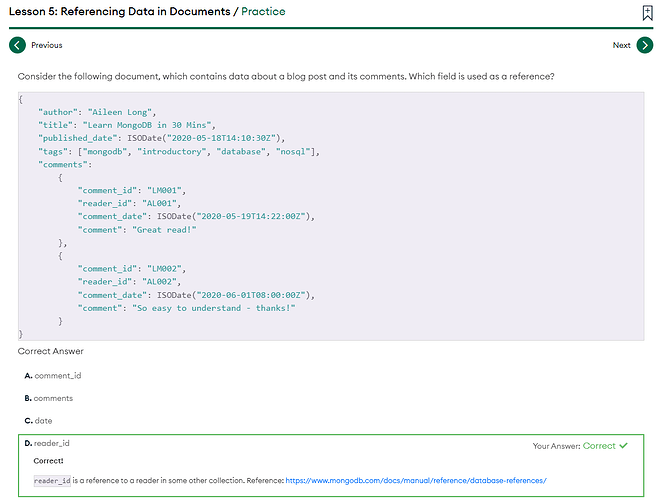
Task: Click the green Previous arrow circle icon
Action: (17, 45)
